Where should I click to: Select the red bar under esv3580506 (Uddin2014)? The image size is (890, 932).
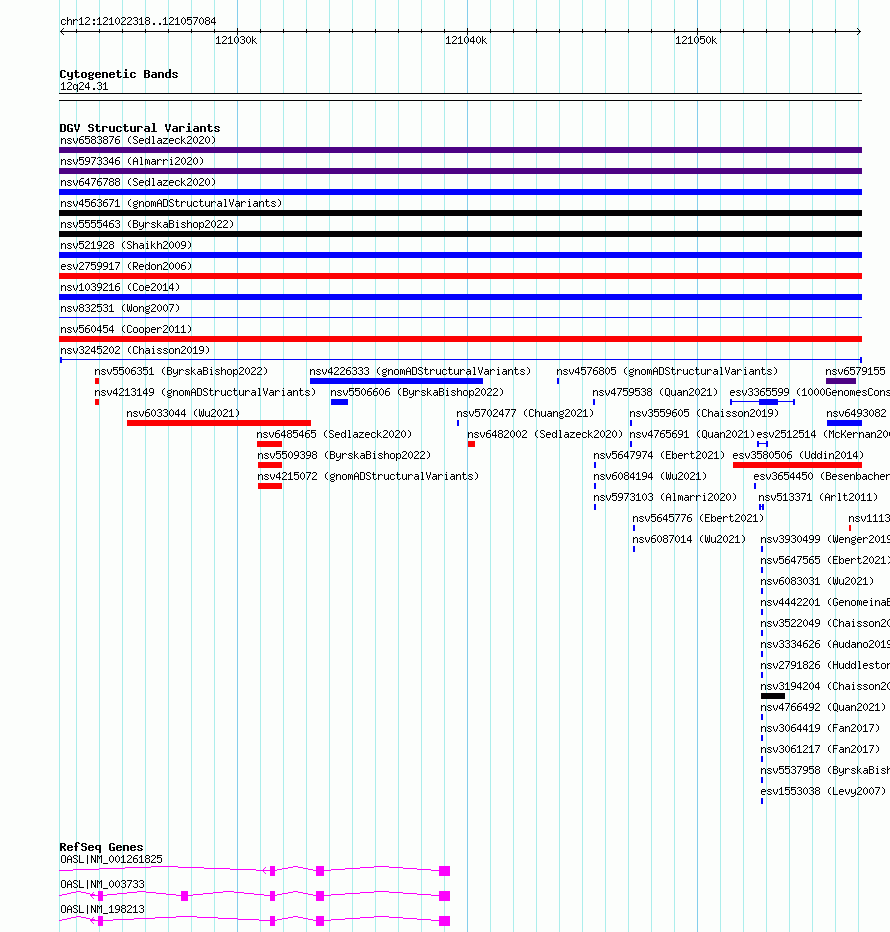[797, 465]
